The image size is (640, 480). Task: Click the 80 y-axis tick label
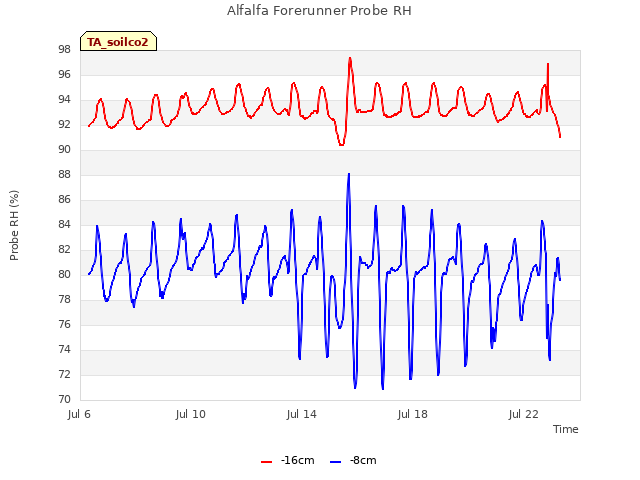point(64,275)
